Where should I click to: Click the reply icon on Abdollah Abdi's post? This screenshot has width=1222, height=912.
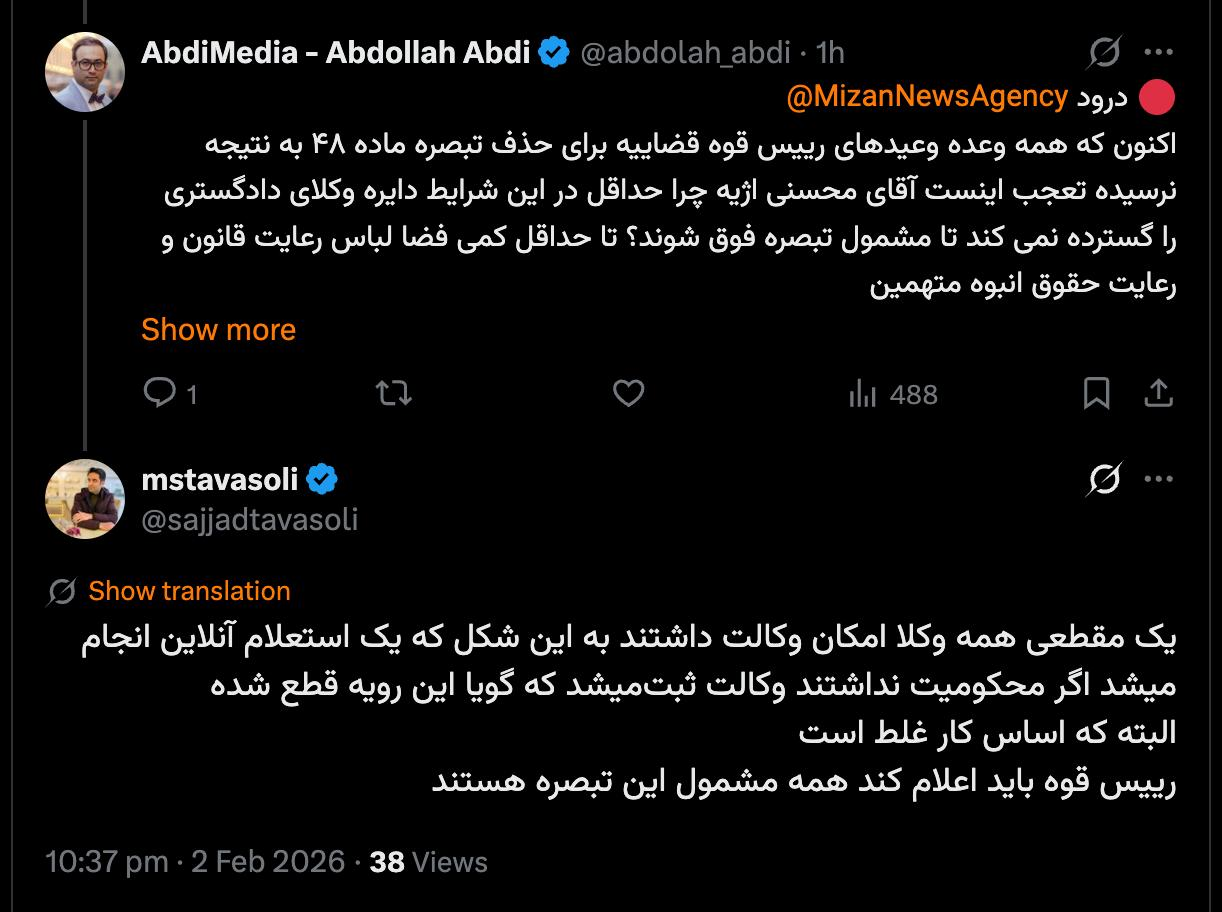click(160, 394)
